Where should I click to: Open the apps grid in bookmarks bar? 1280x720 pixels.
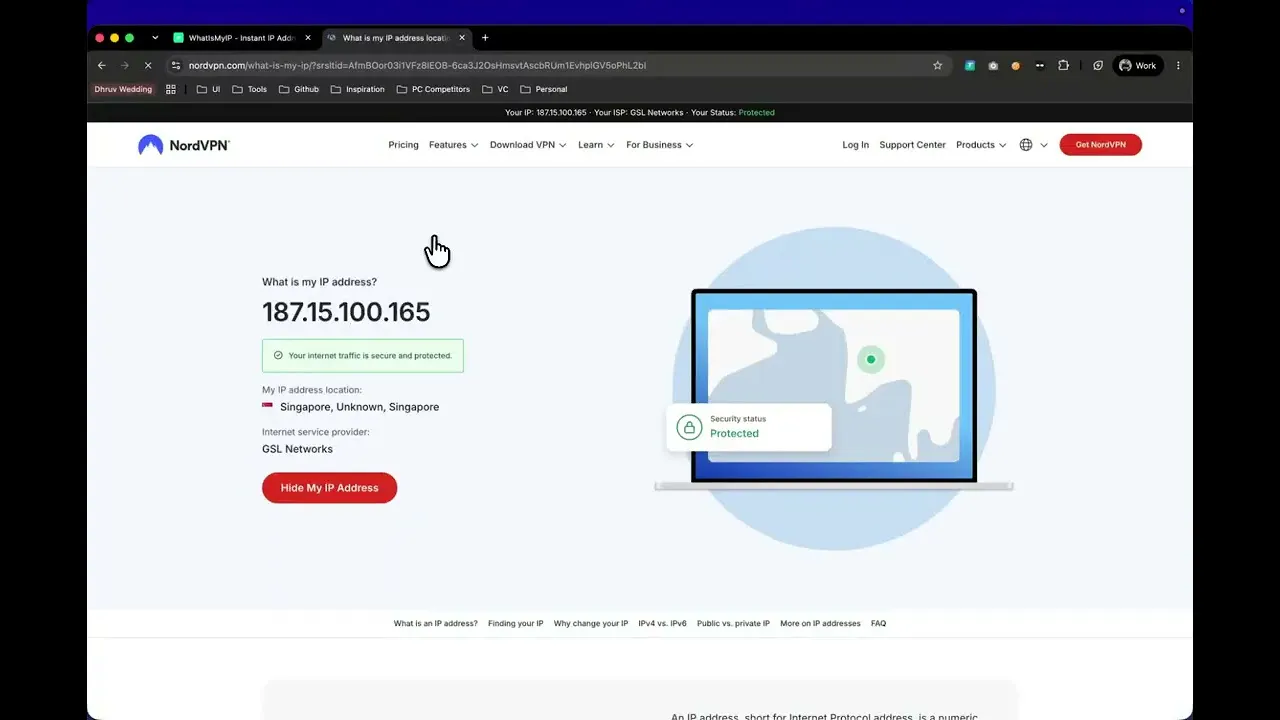click(171, 89)
